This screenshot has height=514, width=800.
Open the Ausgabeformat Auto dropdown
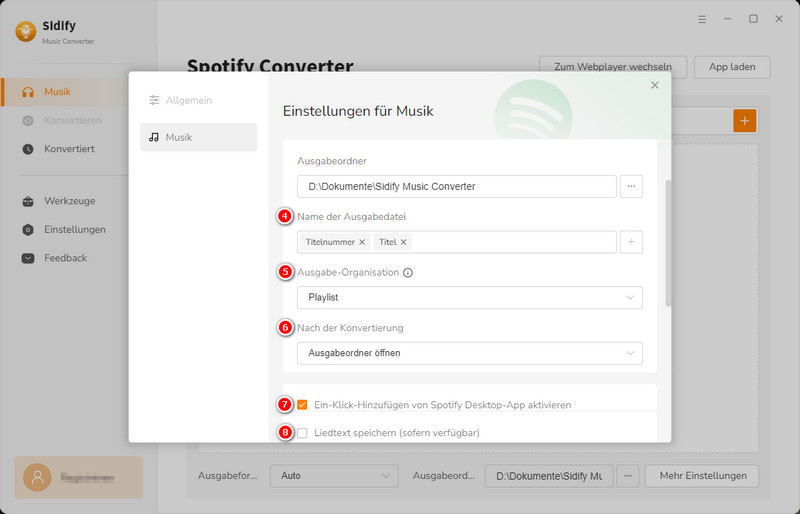tap(334, 476)
